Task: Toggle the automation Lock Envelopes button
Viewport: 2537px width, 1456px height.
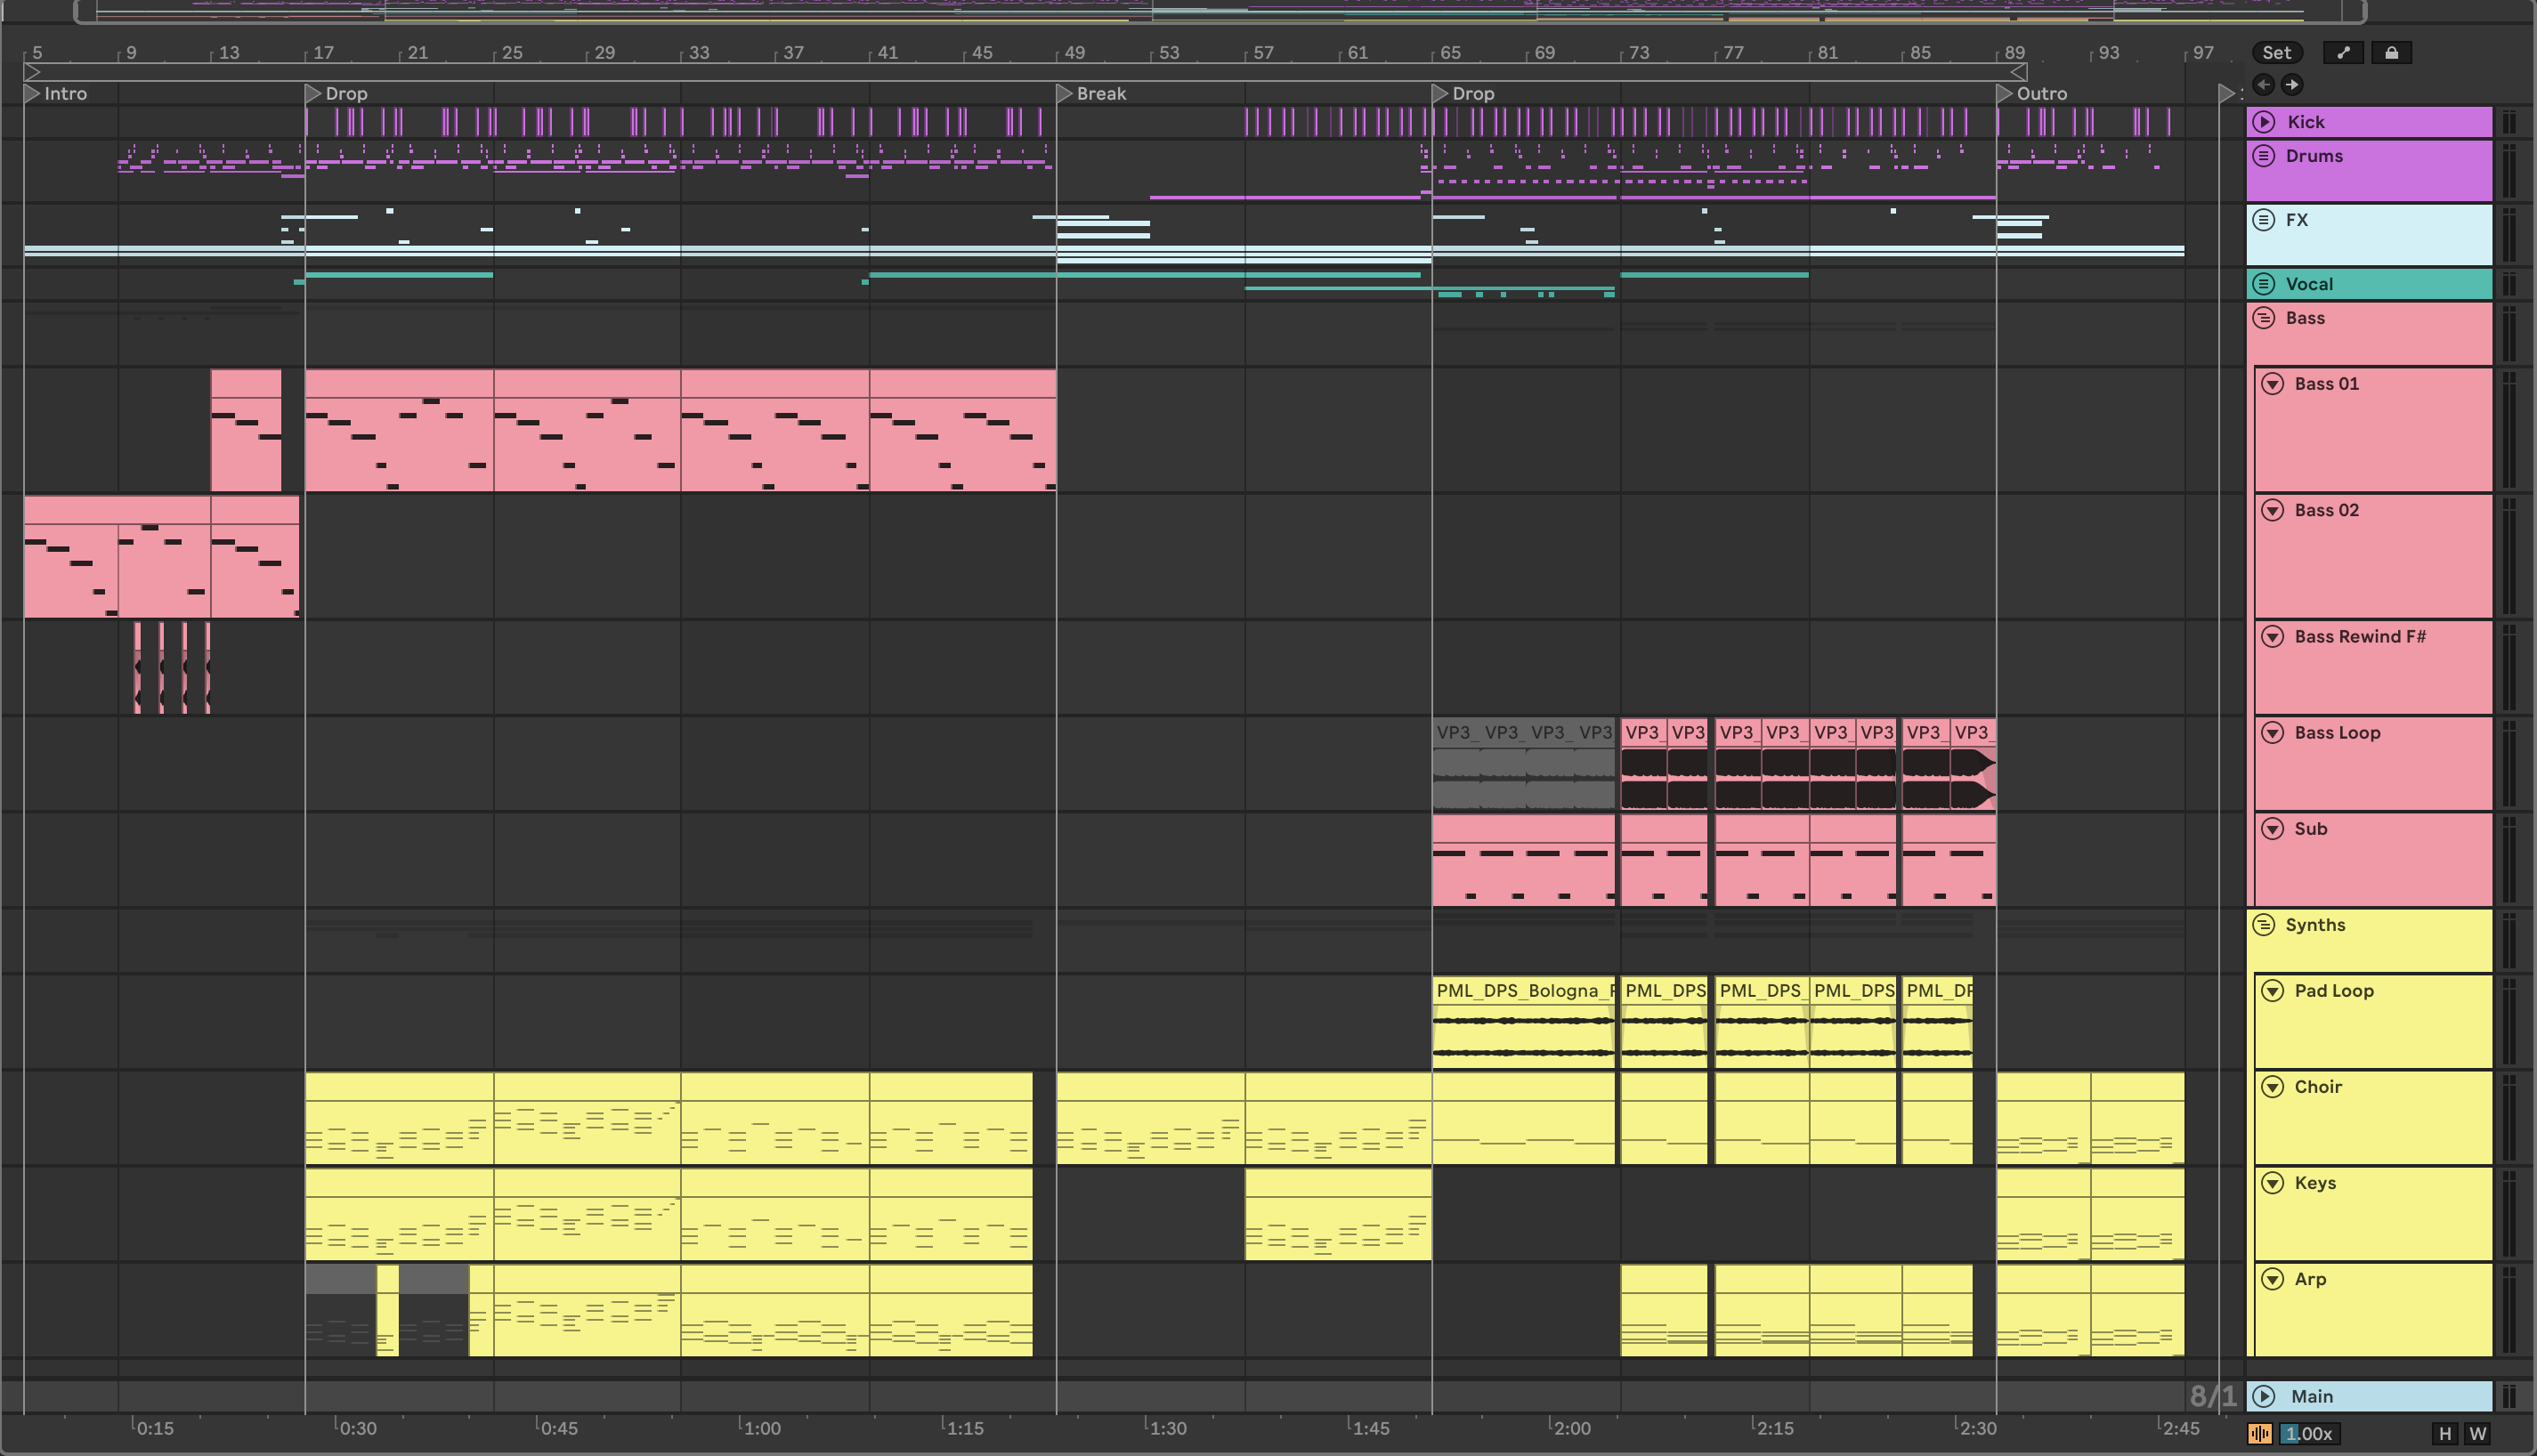Action: 2391,53
